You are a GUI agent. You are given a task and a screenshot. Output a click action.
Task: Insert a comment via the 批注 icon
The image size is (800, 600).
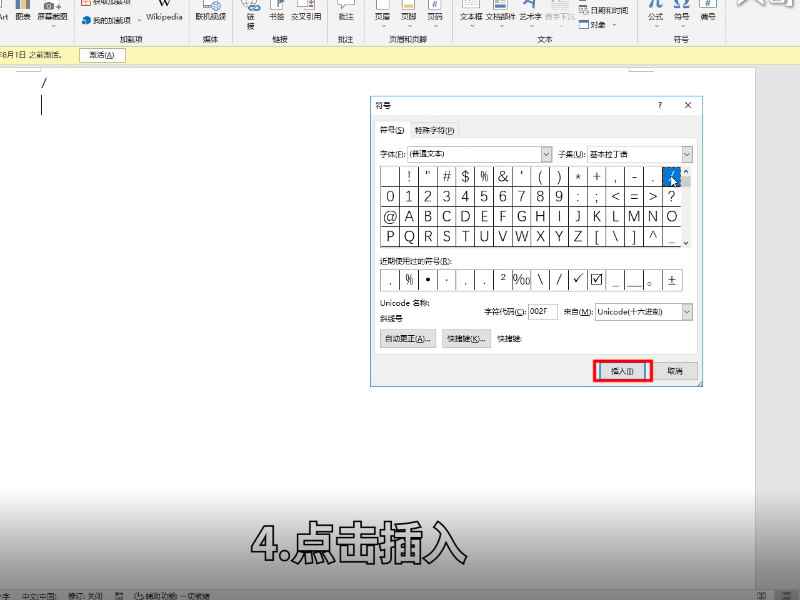point(345,13)
